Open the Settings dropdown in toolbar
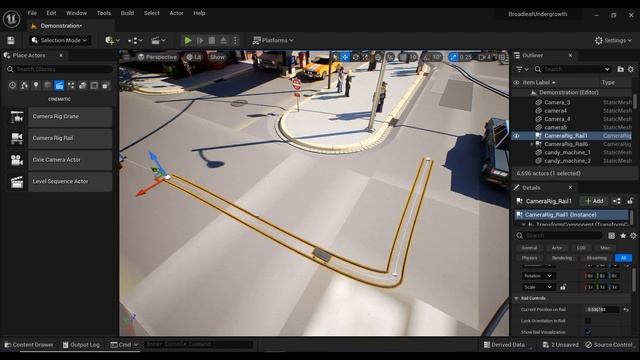 click(613, 40)
